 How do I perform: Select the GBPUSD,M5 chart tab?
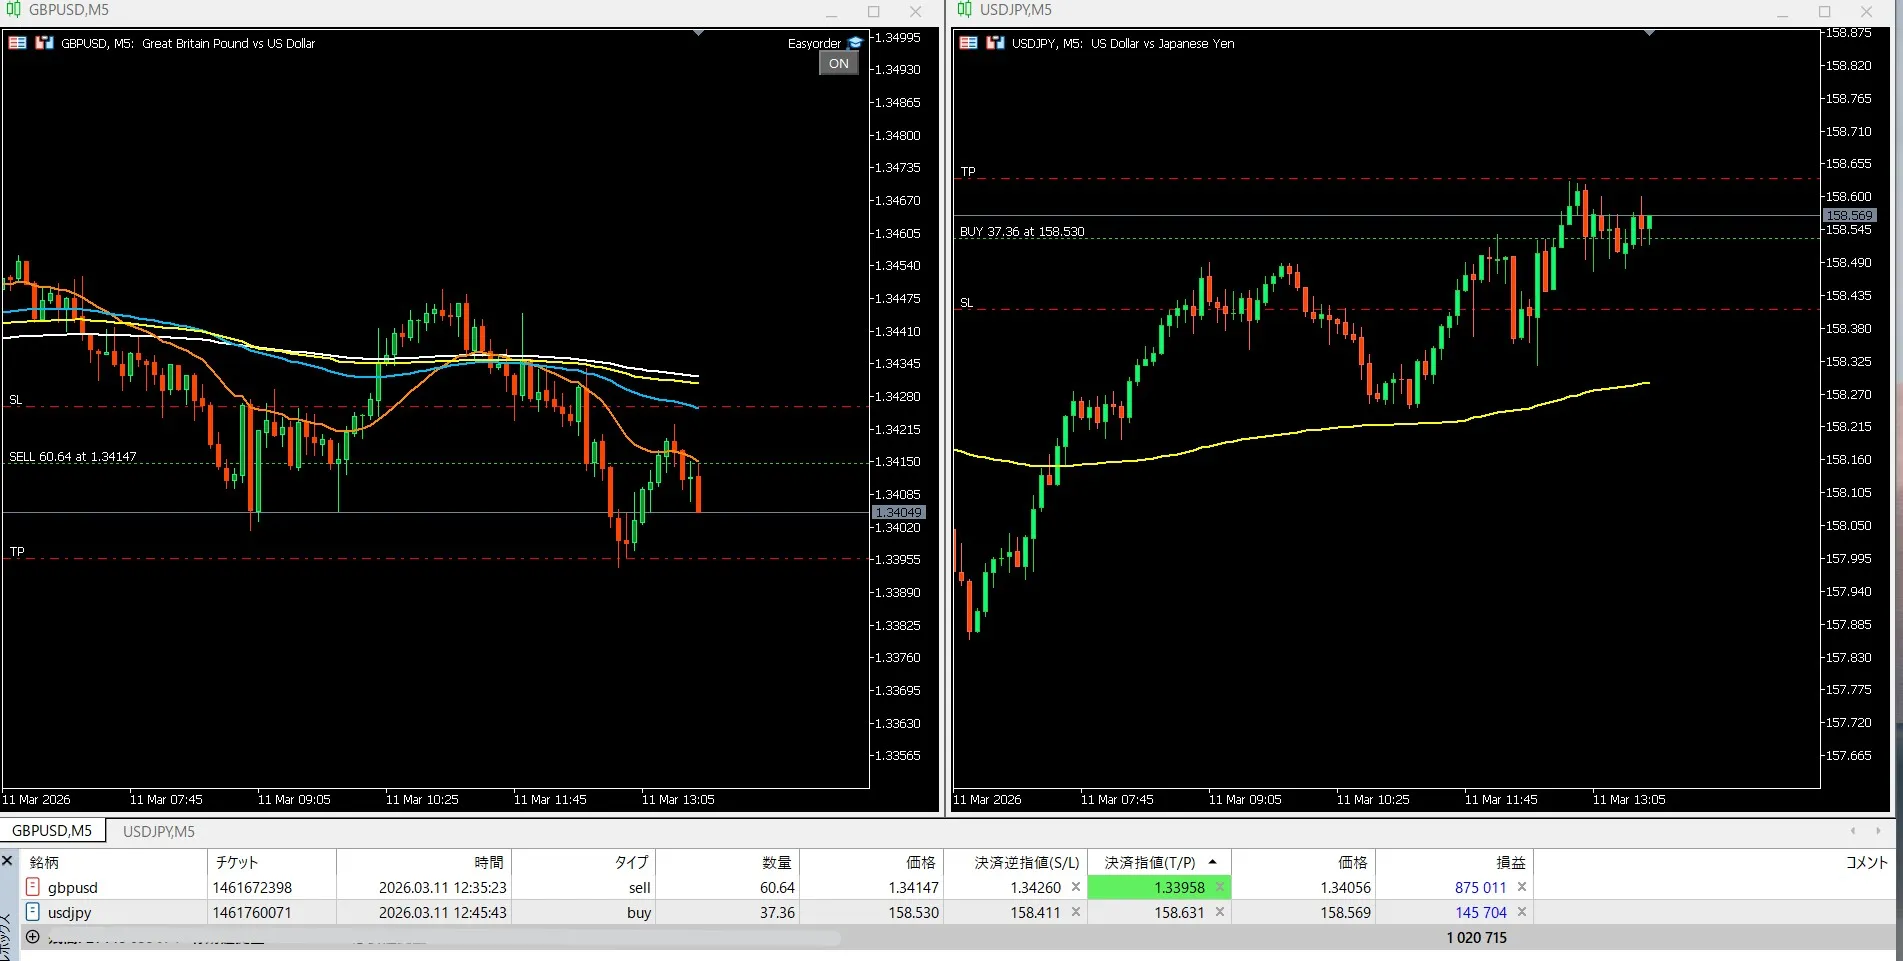tap(52, 831)
